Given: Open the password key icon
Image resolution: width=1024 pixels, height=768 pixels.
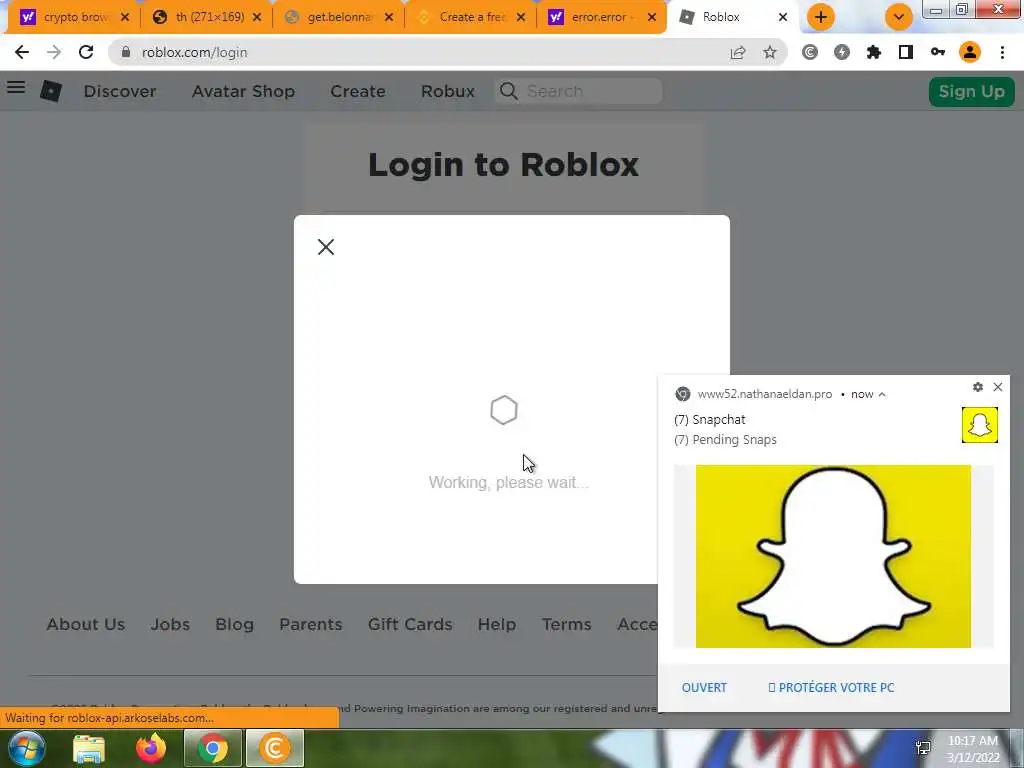Looking at the screenshot, I should [x=938, y=52].
